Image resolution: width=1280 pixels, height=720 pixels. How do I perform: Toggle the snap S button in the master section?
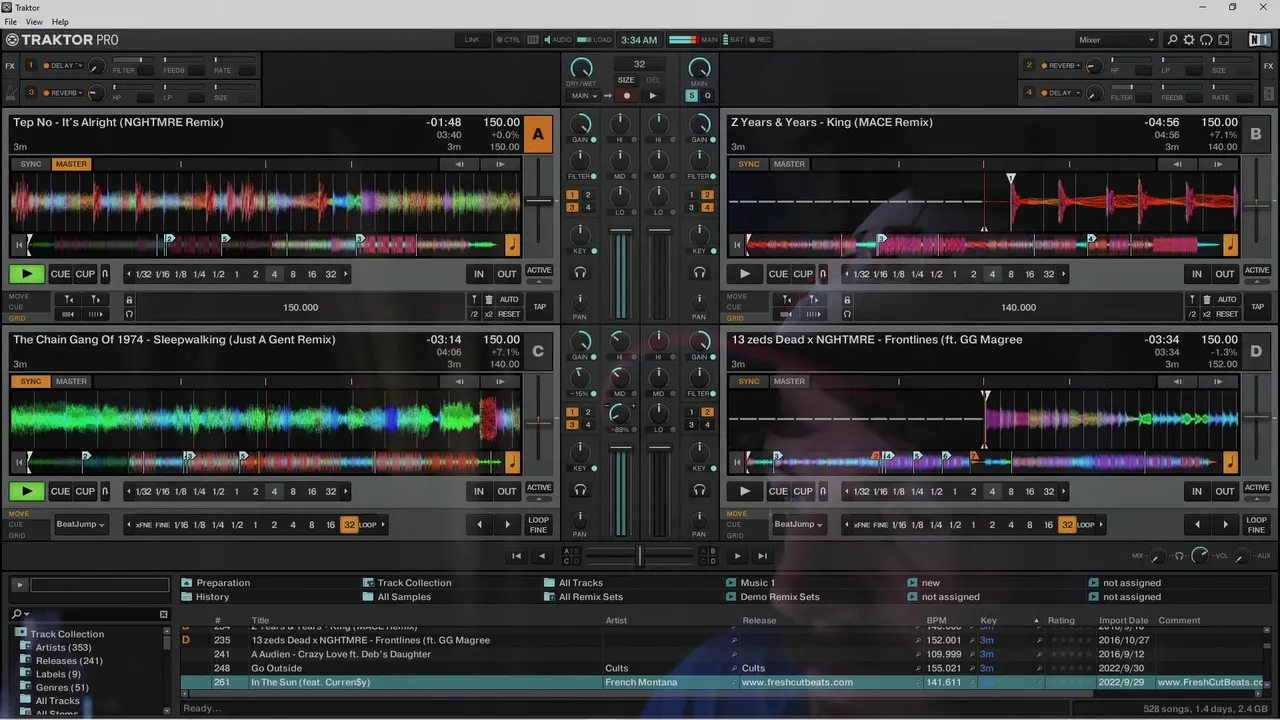pos(691,96)
